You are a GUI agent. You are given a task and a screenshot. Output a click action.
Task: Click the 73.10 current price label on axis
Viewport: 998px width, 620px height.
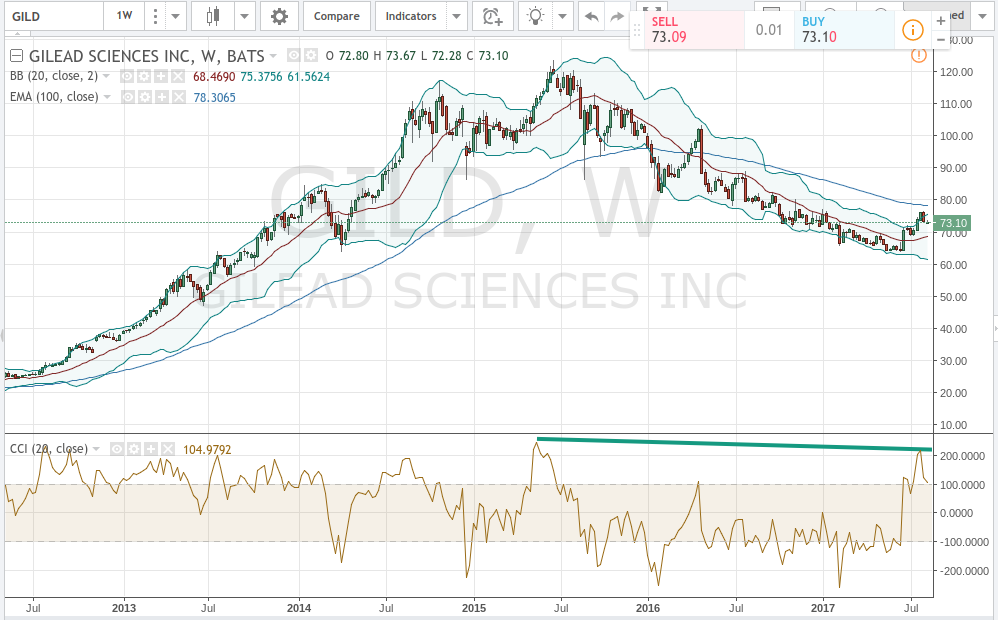[952, 223]
